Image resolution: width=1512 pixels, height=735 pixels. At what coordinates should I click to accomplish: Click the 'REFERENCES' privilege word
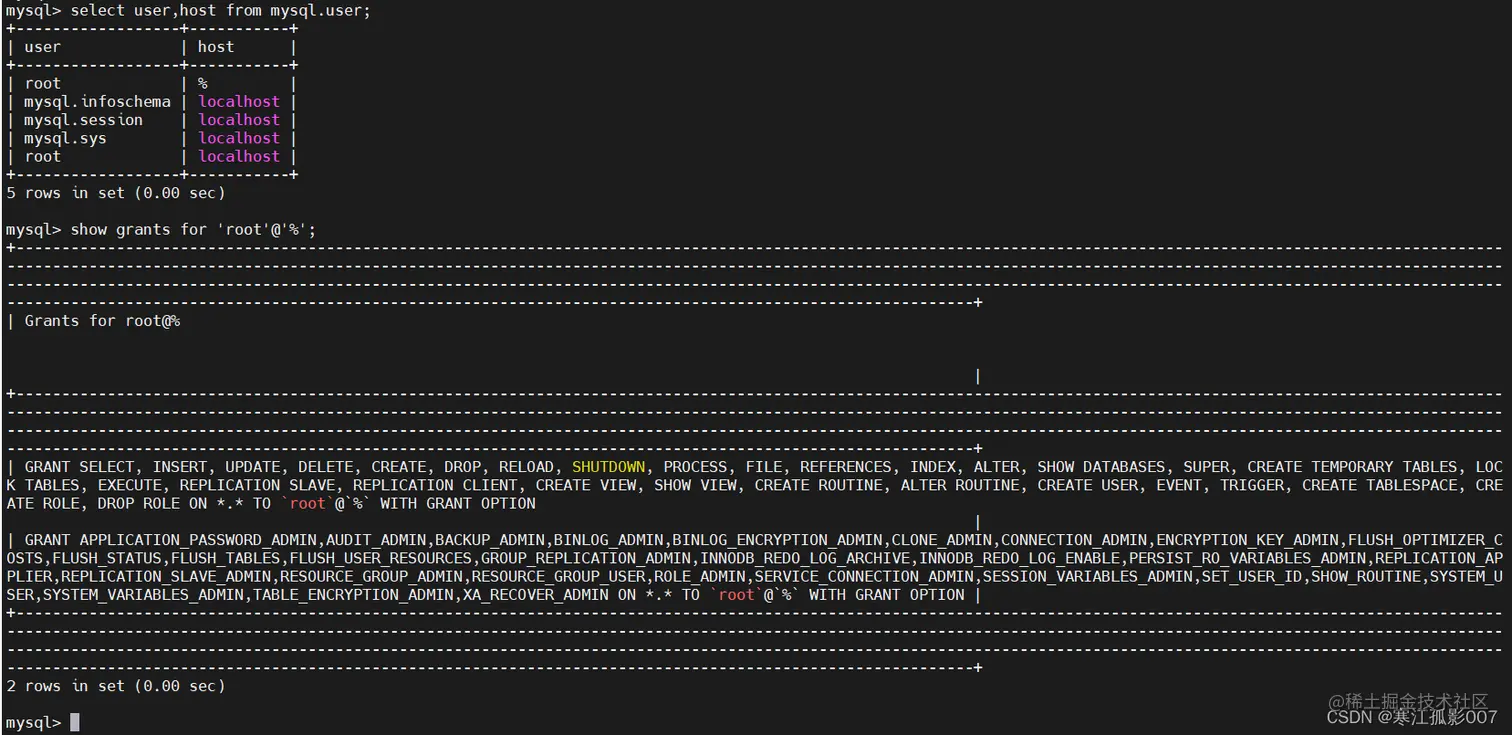click(x=846, y=467)
